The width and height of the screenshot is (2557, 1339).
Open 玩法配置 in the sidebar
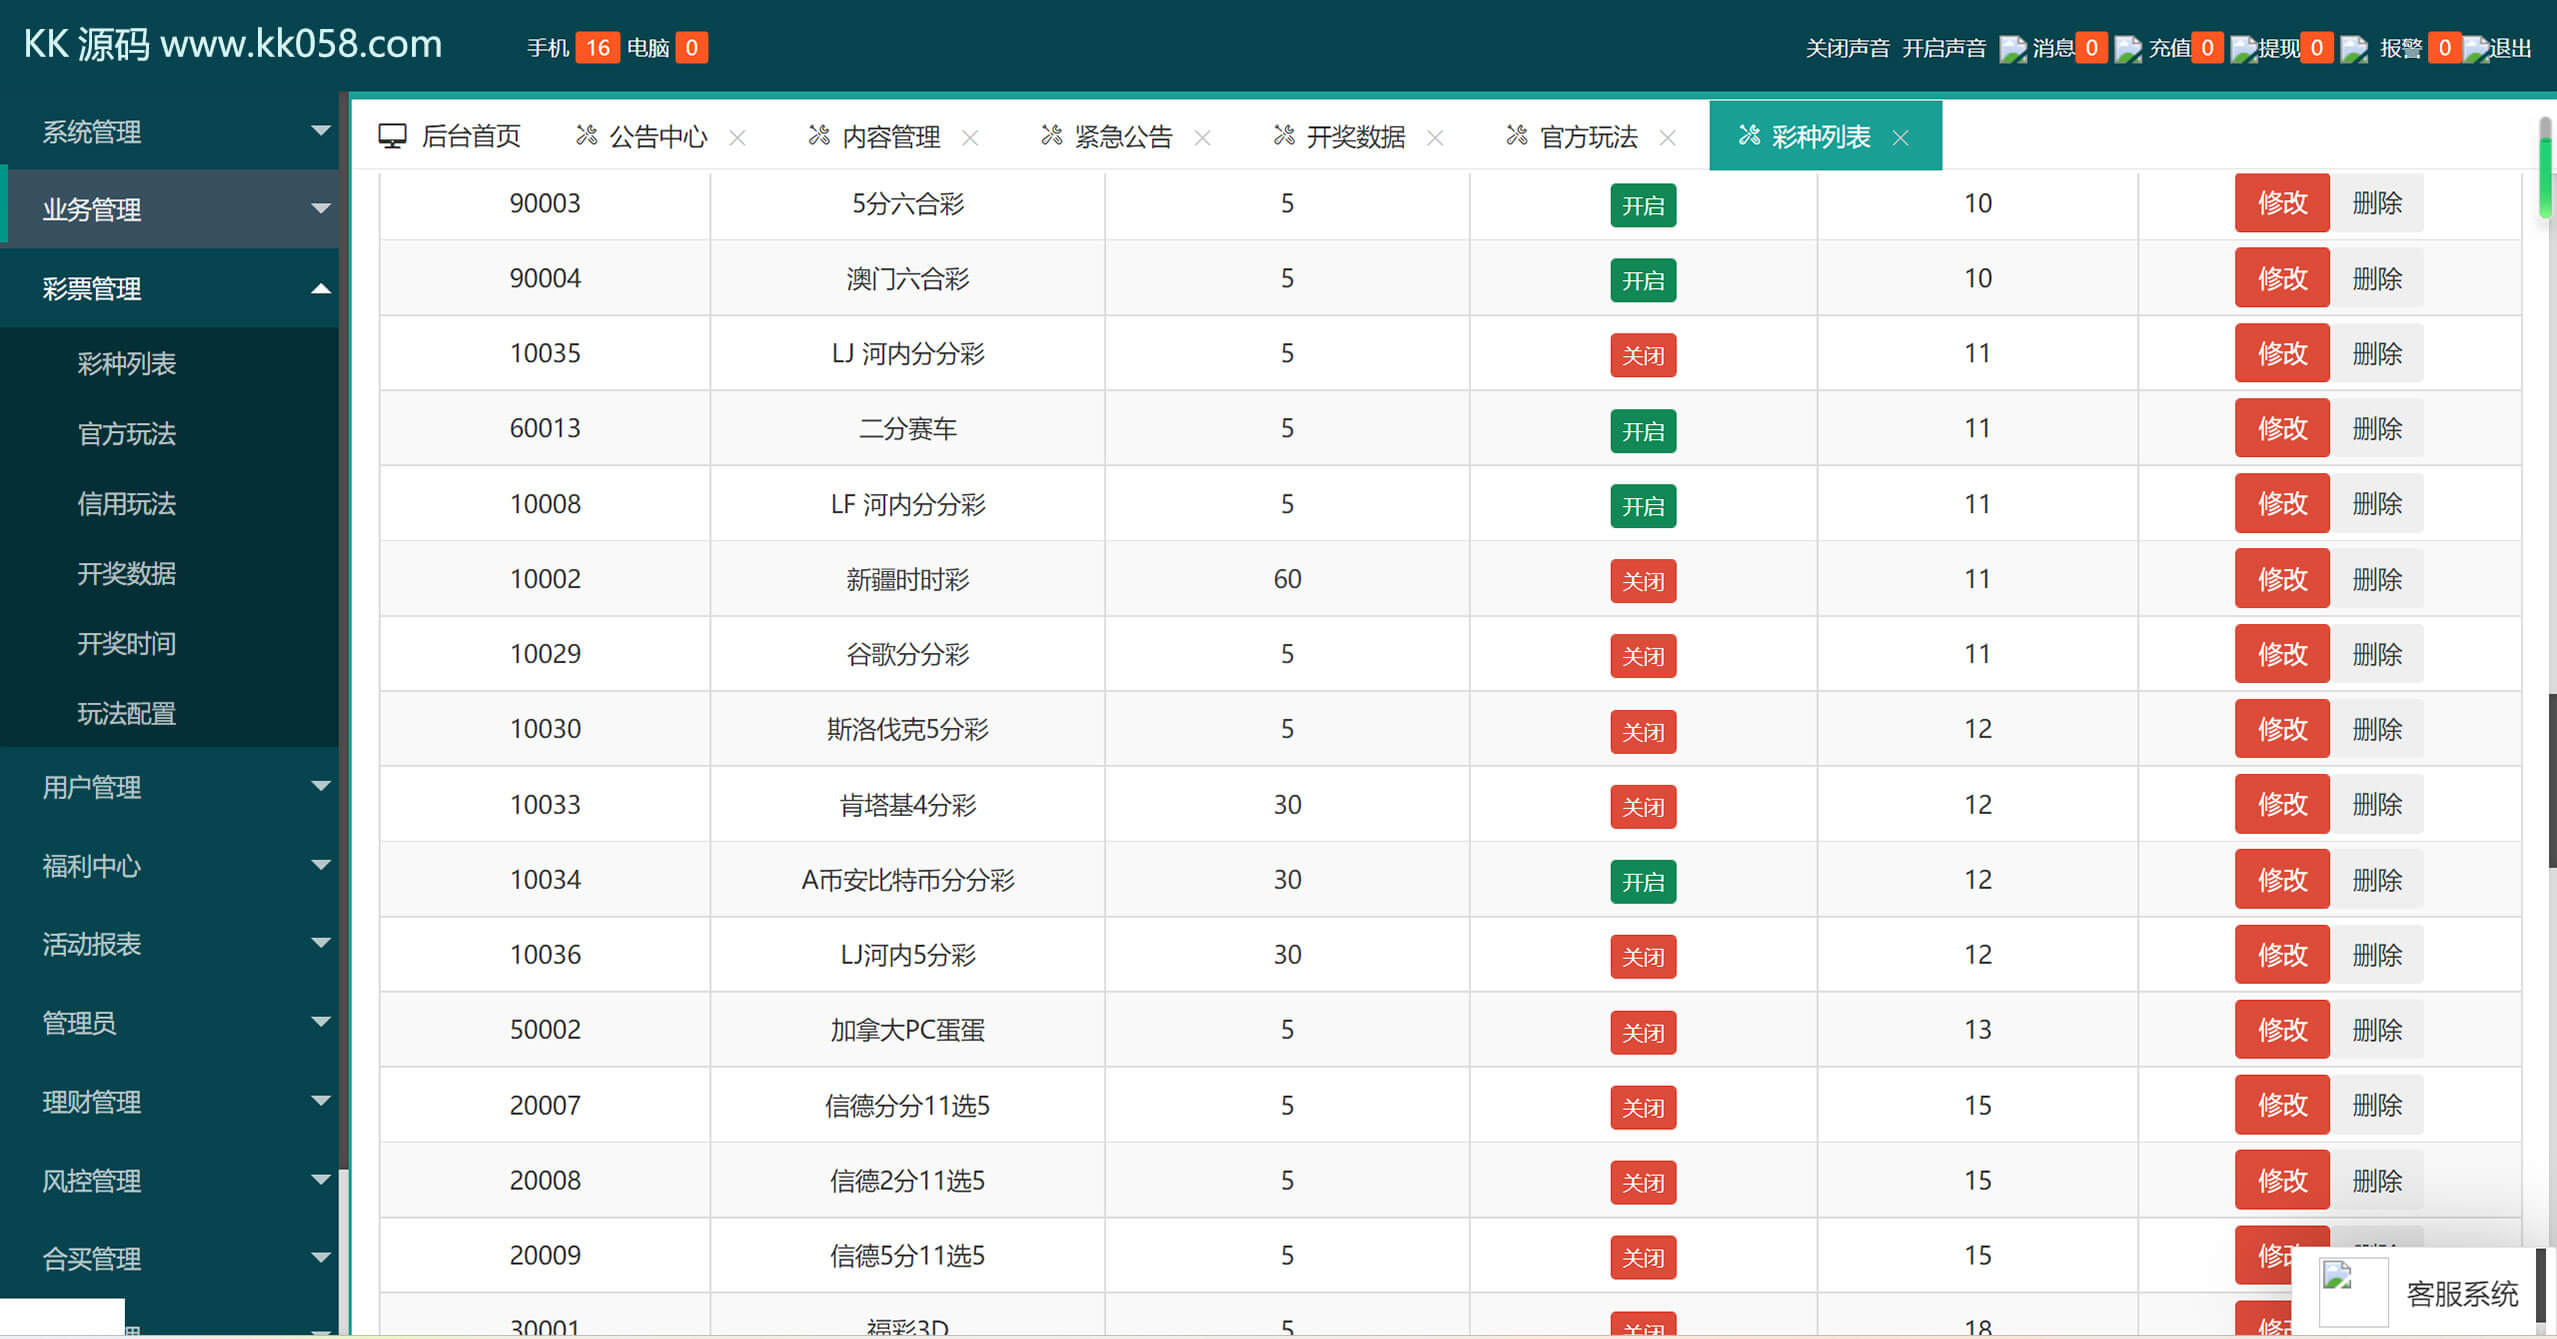[x=127, y=713]
